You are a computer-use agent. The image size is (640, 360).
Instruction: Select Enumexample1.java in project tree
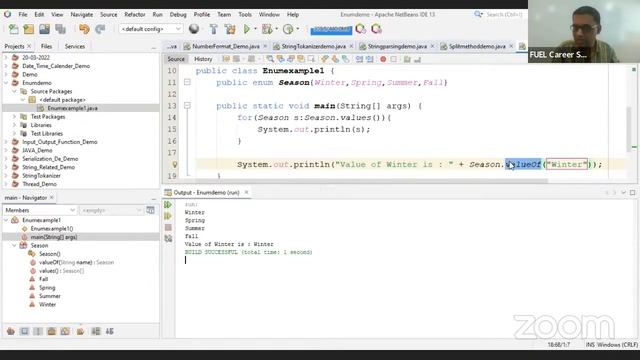coord(72,108)
